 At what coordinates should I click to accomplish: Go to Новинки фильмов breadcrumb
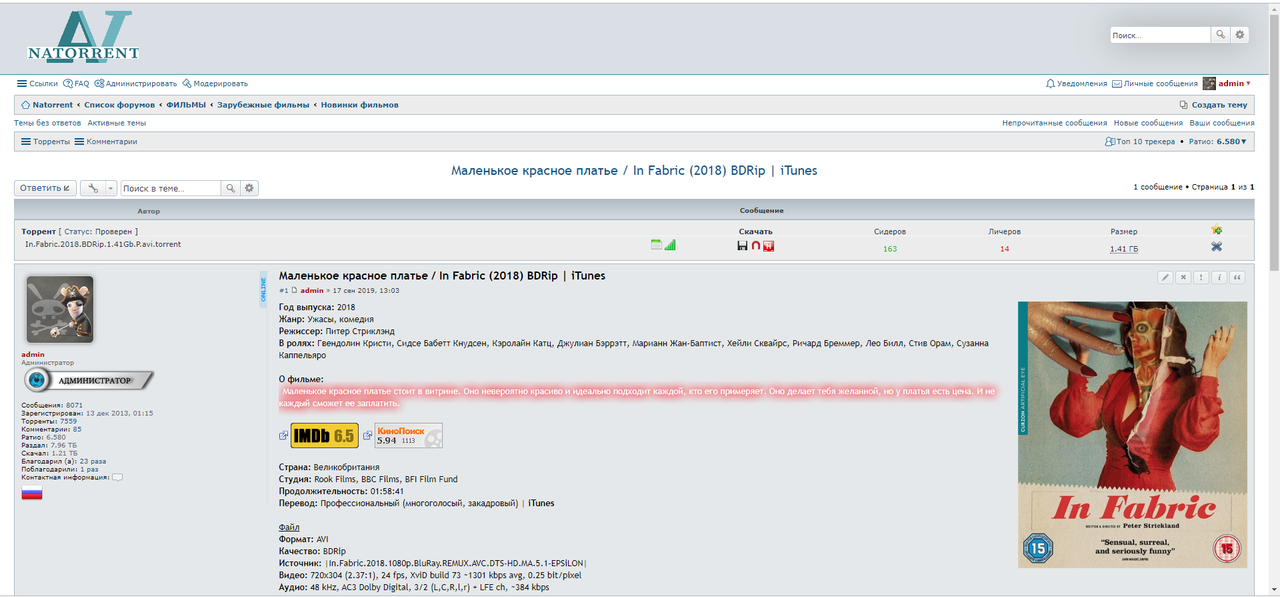coord(360,105)
